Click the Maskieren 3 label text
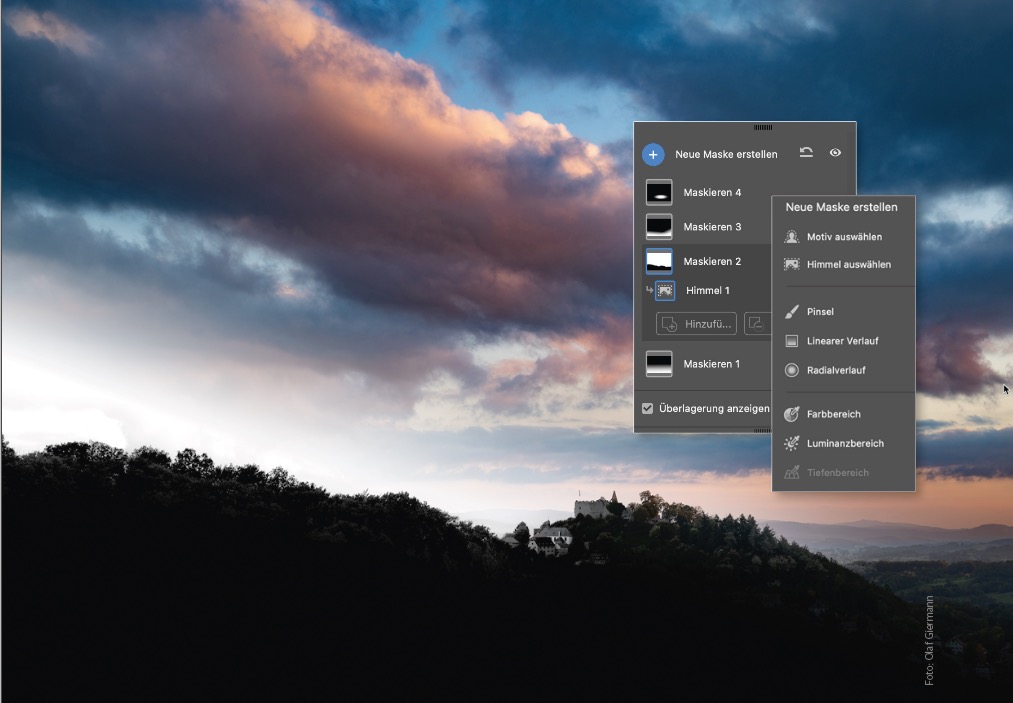Viewport: 1013px width, 703px height. click(x=712, y=227)
